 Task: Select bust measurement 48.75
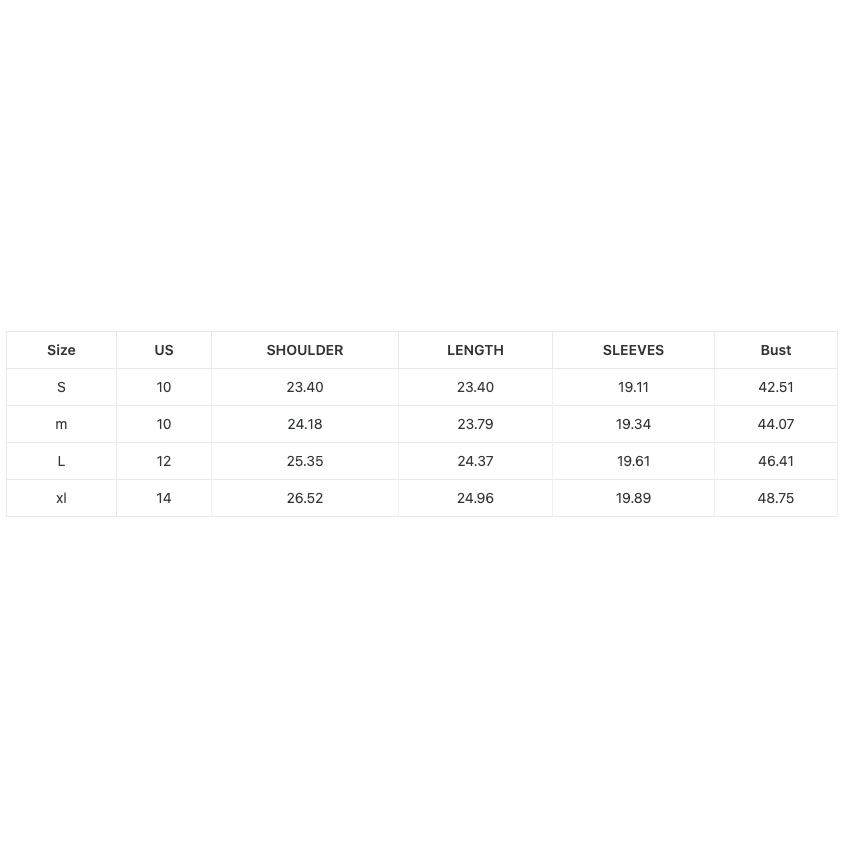[775, 498]
